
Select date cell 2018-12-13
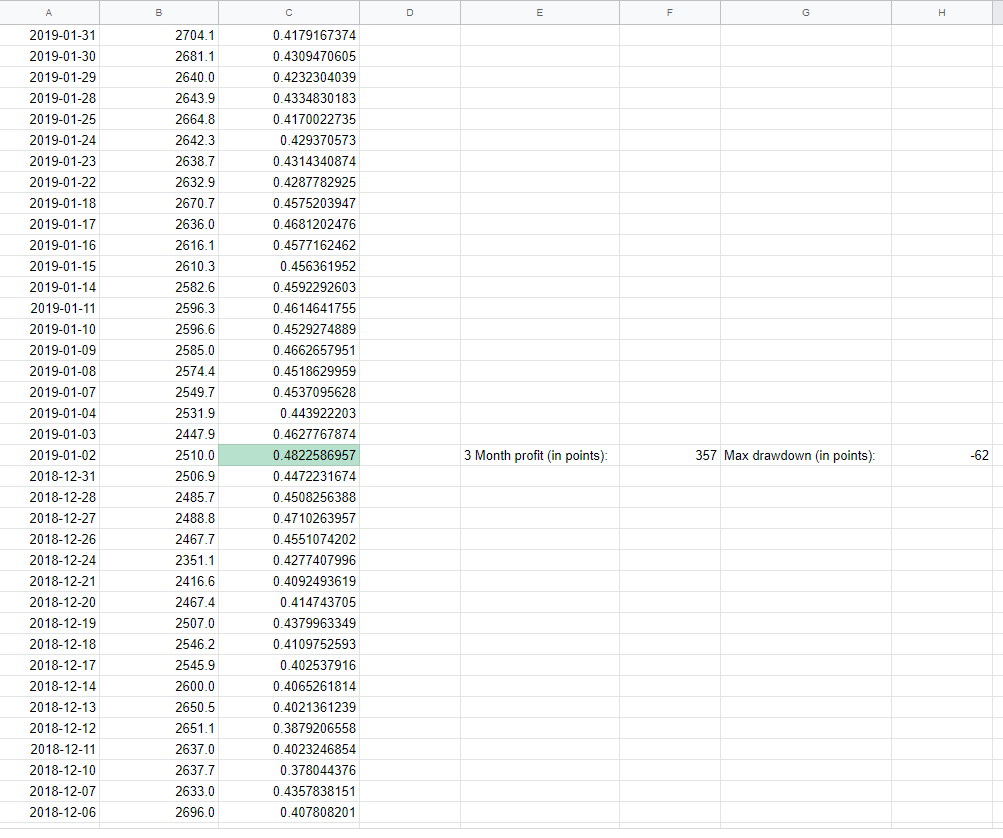coord(49,708)
